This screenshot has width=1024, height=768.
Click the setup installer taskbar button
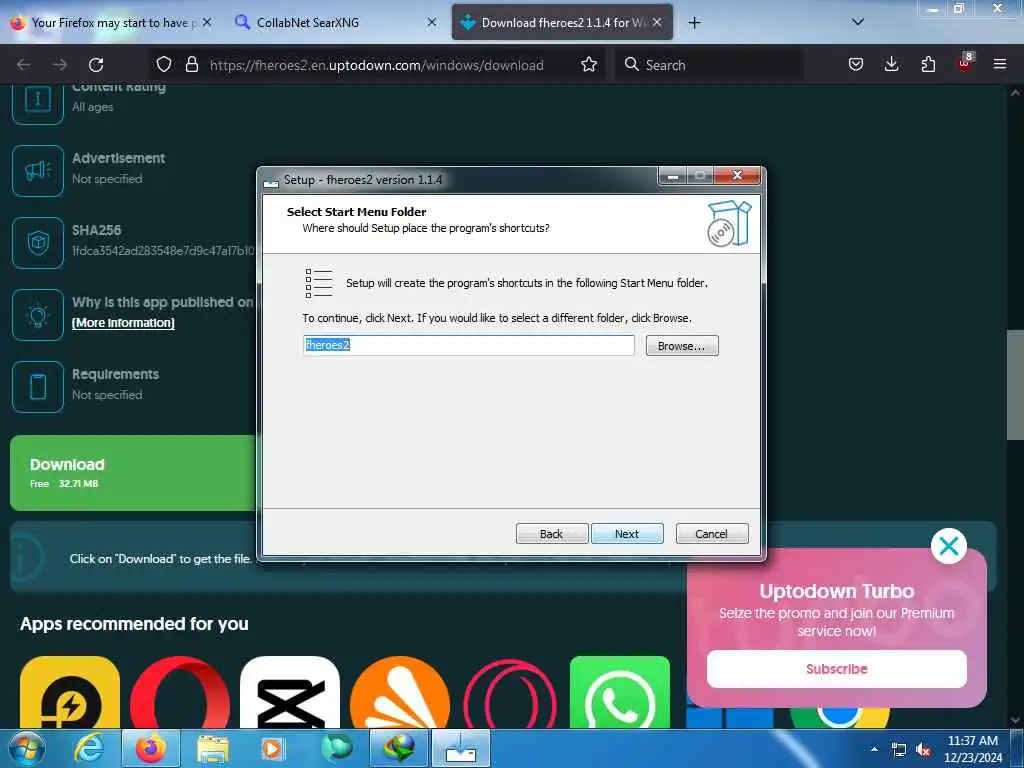pos(461,748)
